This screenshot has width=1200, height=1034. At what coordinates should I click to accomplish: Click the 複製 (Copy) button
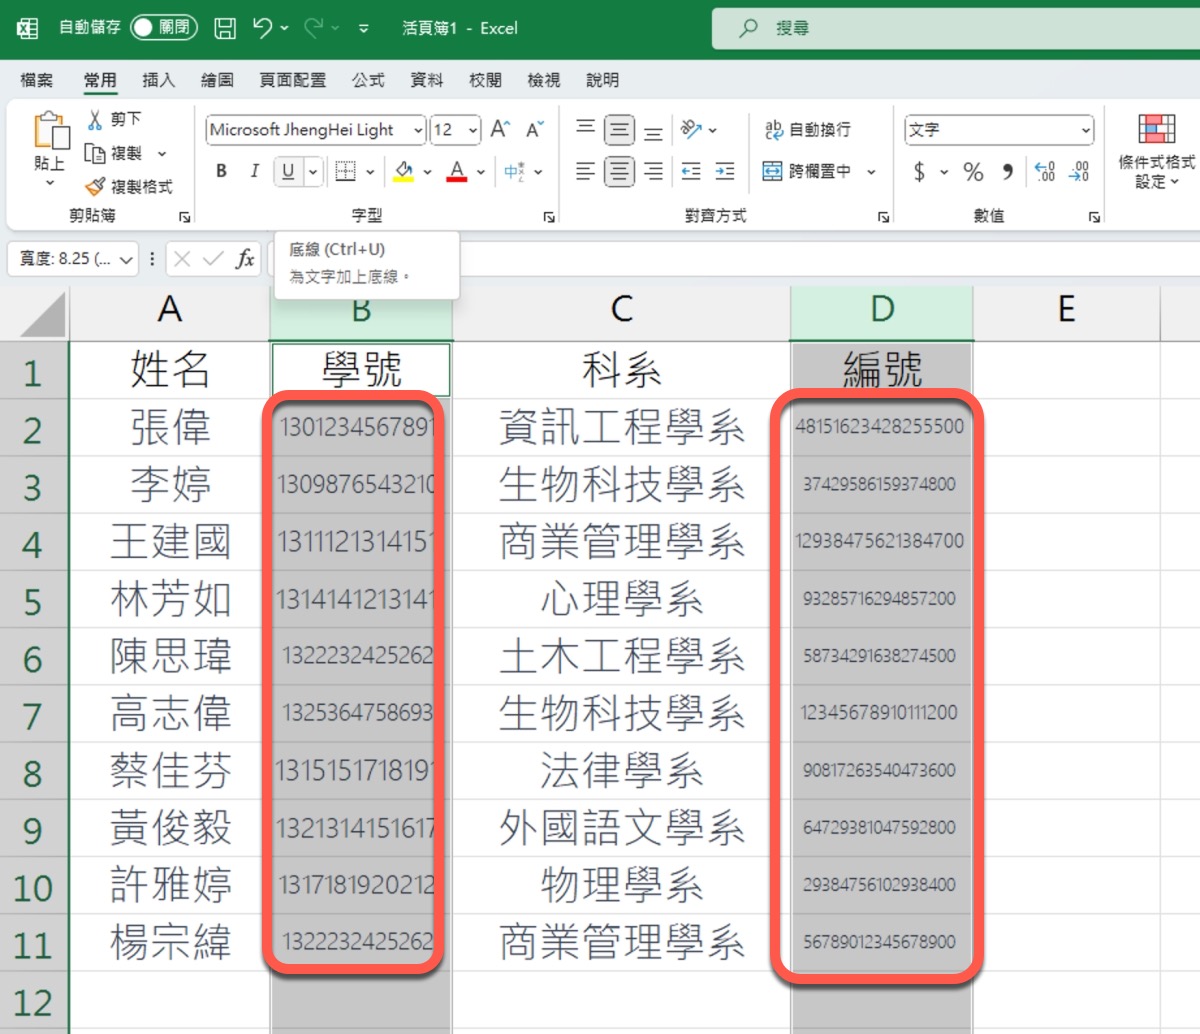click(114, 153)
